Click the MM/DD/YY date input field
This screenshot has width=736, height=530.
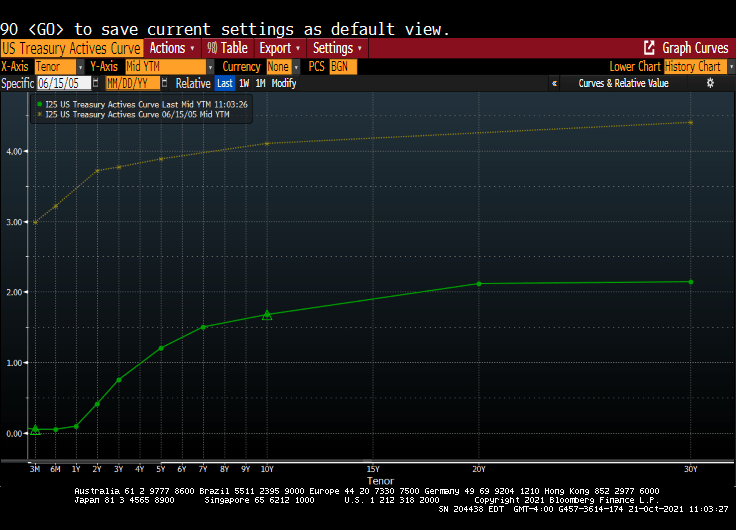click(x=132, y=84)
